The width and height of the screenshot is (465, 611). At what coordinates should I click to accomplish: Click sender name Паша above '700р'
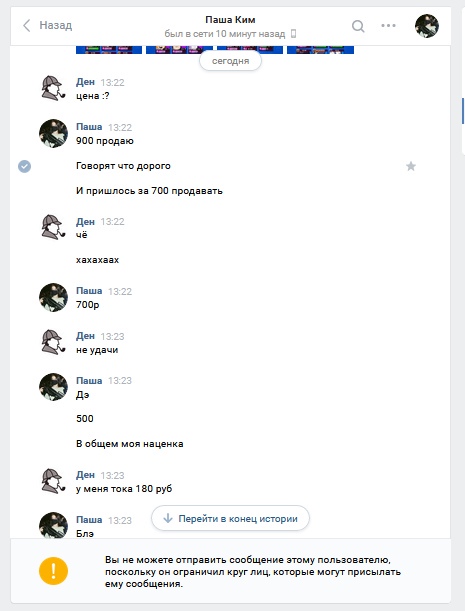pos(89,291)
